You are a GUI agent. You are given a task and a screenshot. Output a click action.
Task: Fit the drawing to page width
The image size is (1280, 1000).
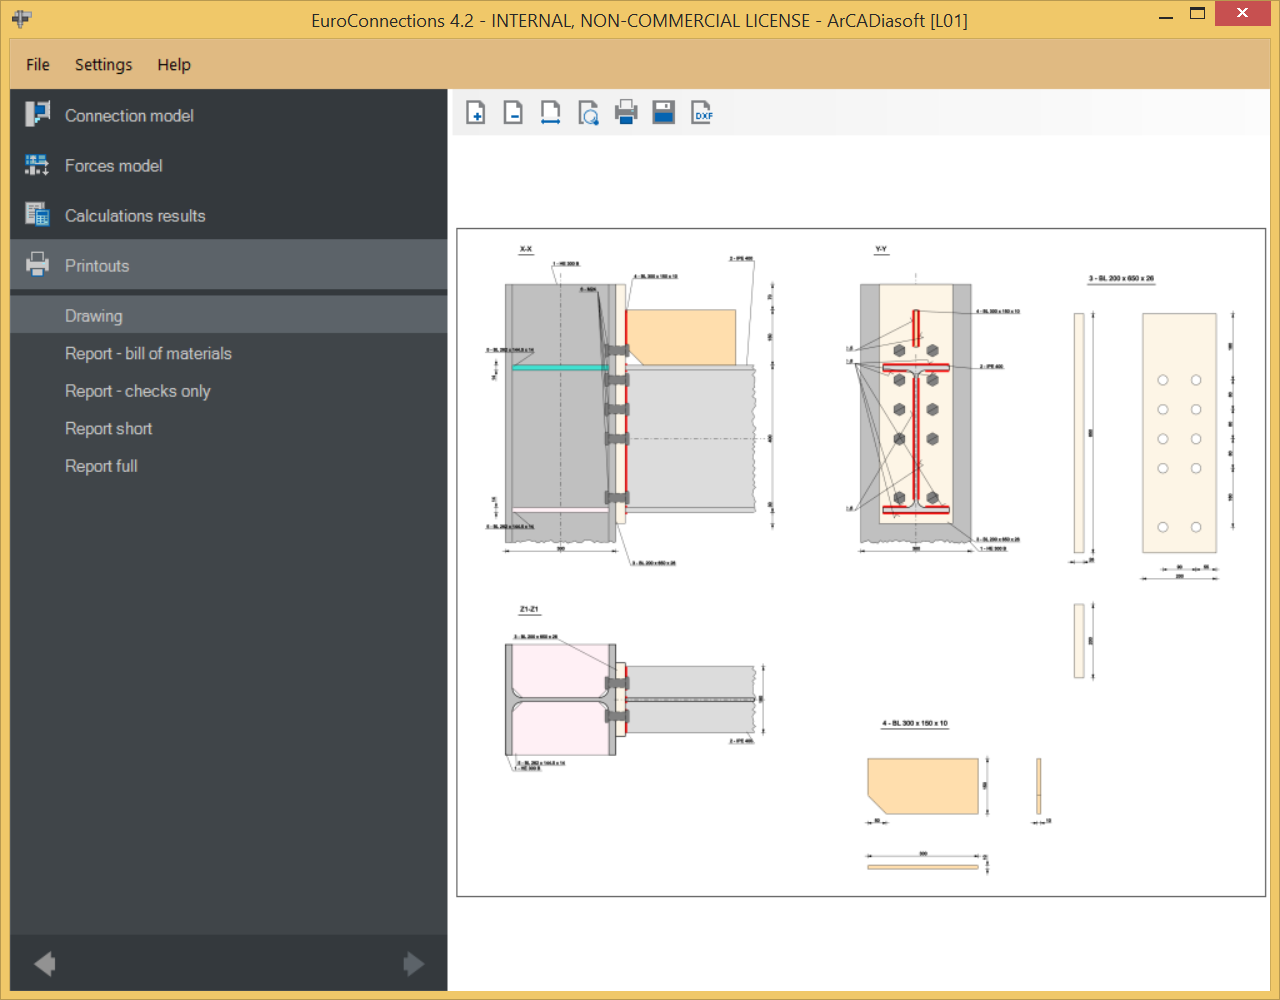tap(551, 113)
